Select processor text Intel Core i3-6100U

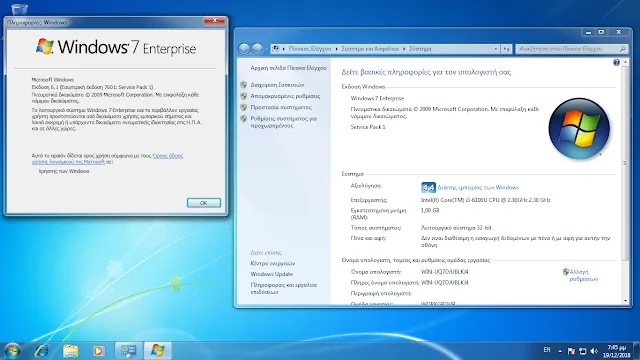(485, 200)
